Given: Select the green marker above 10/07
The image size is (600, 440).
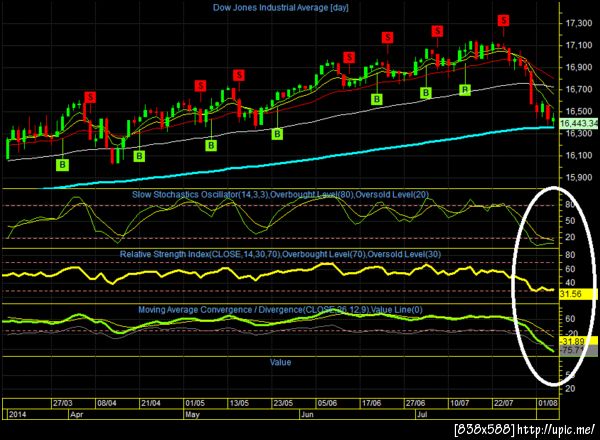Looking at the screenshot, I should pos(465,90).
